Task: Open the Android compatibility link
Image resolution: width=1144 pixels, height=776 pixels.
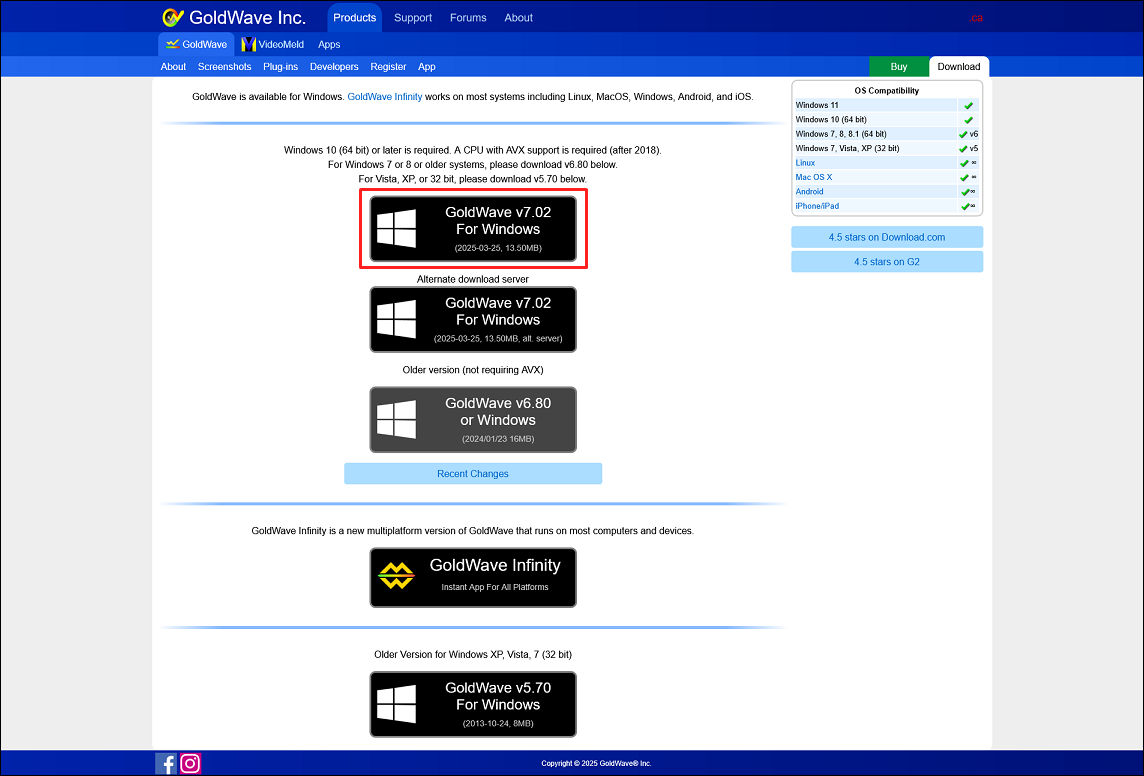Action: point(809,192)
